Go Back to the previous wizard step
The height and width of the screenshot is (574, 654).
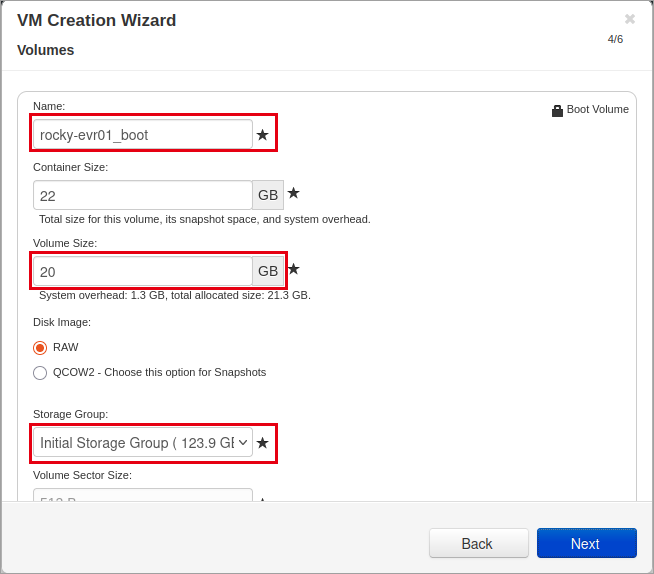(x=479, y=543)
